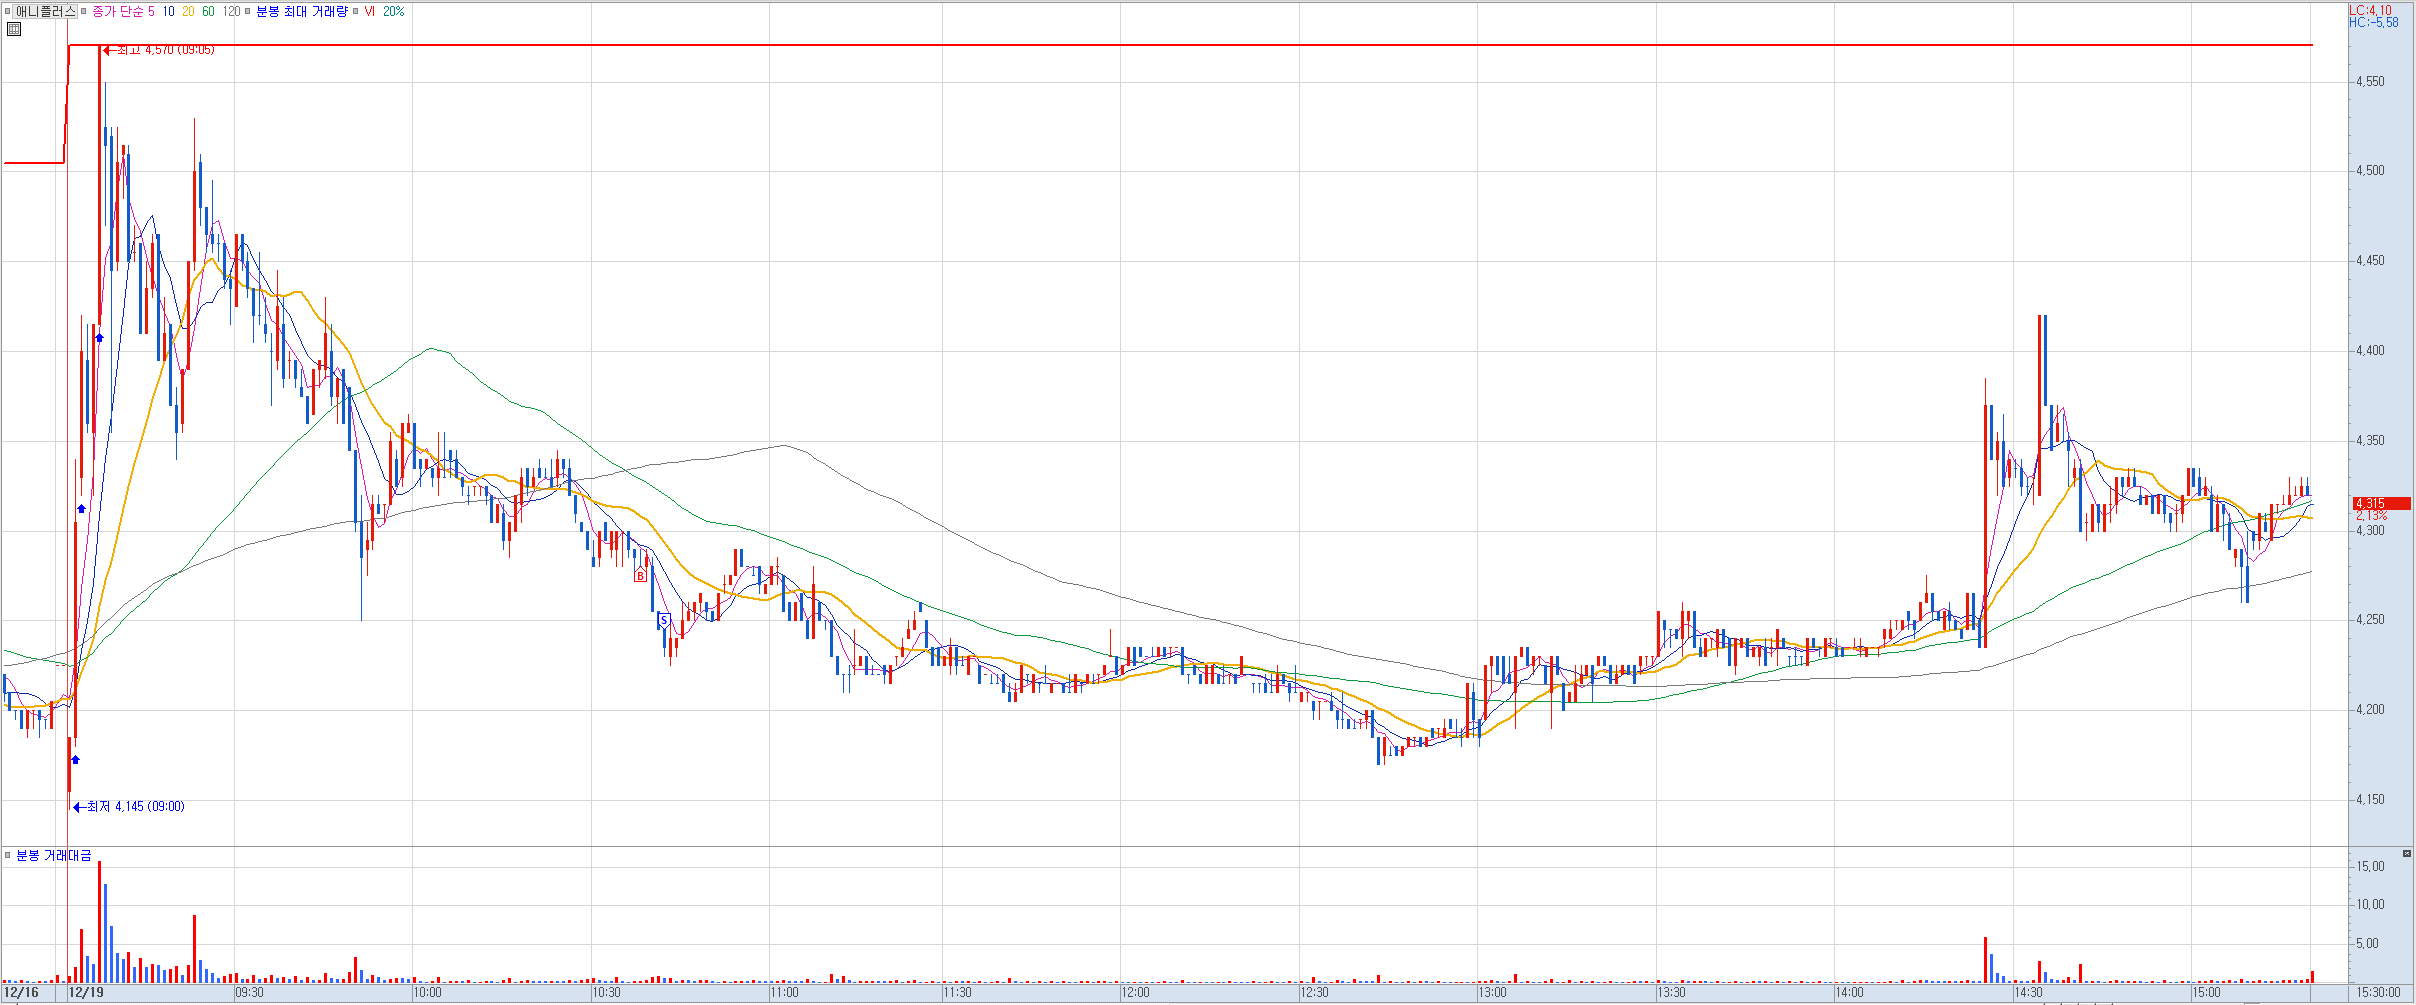
Task: Click the 2.13% change rate label
Action: click(2371, 516)
